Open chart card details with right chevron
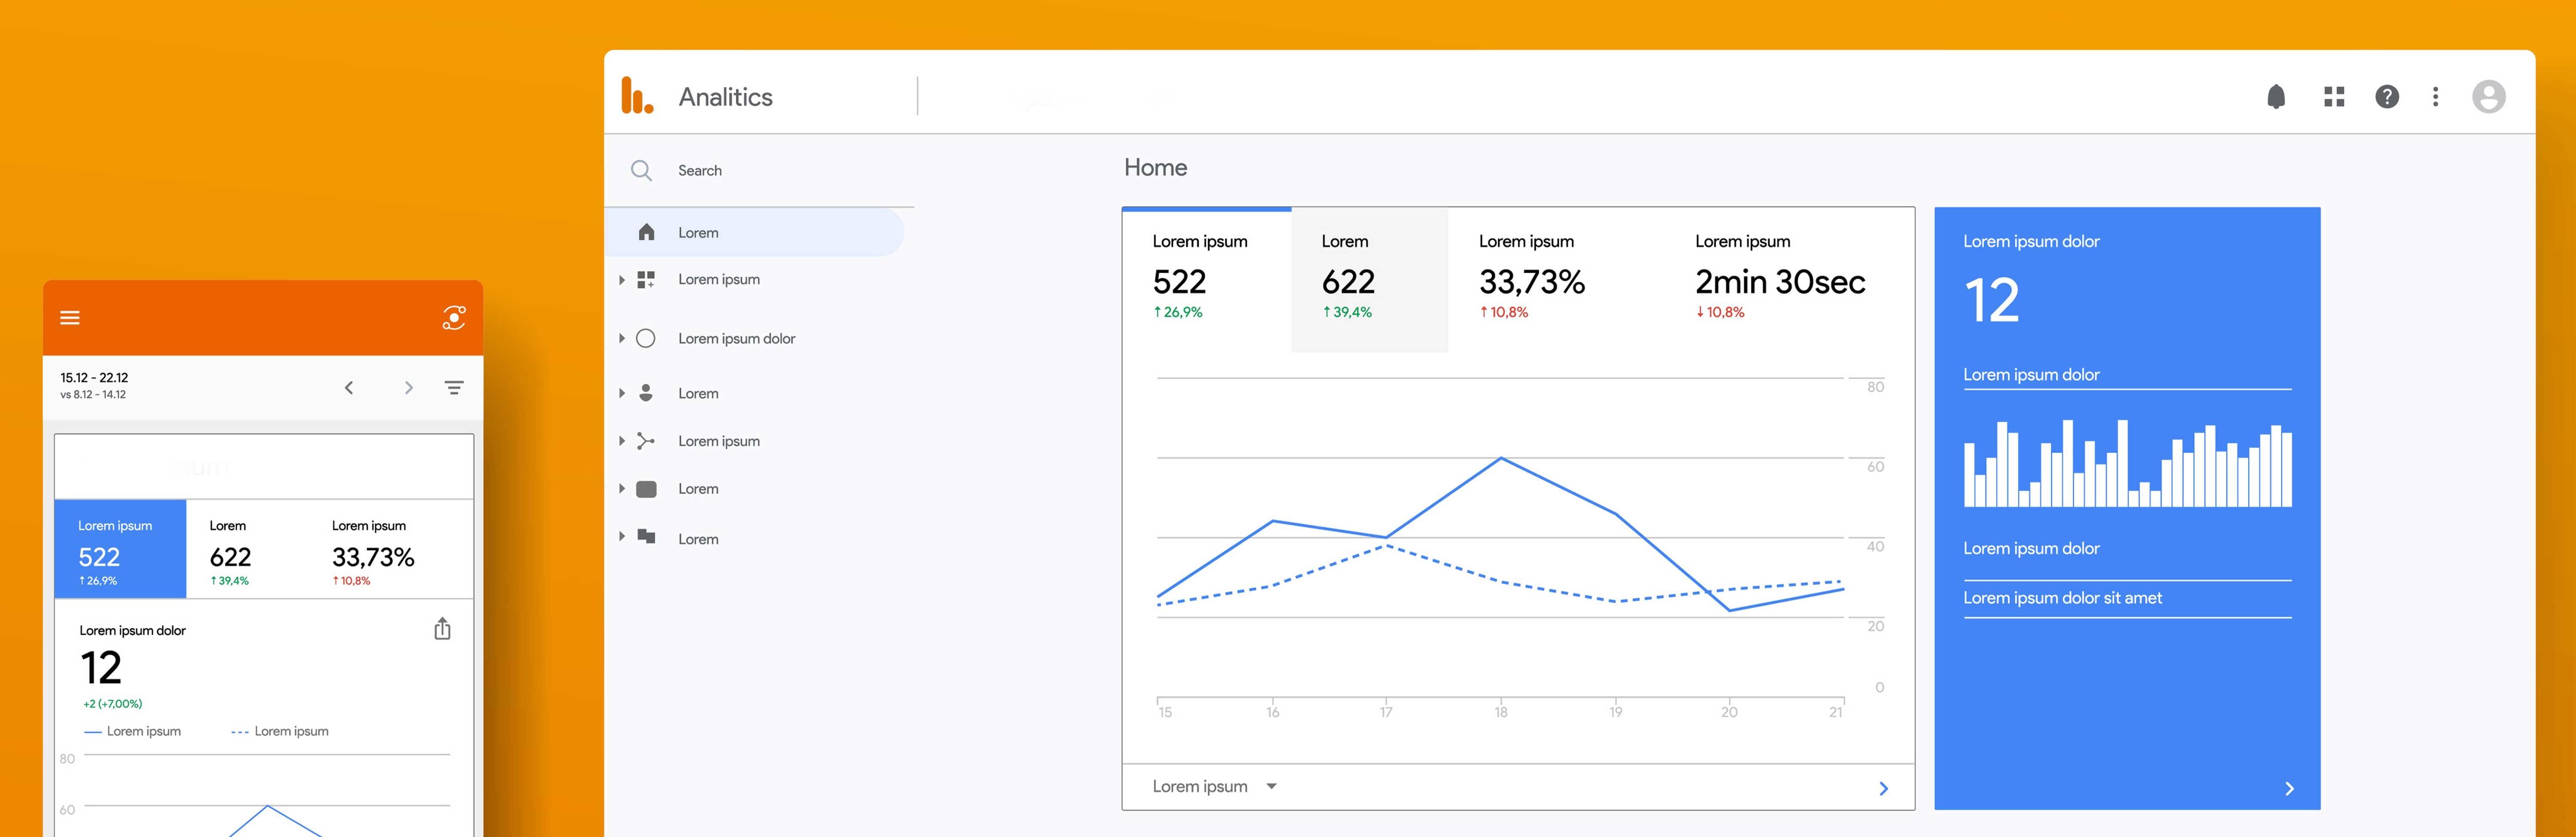 (x=1883, y=788)
